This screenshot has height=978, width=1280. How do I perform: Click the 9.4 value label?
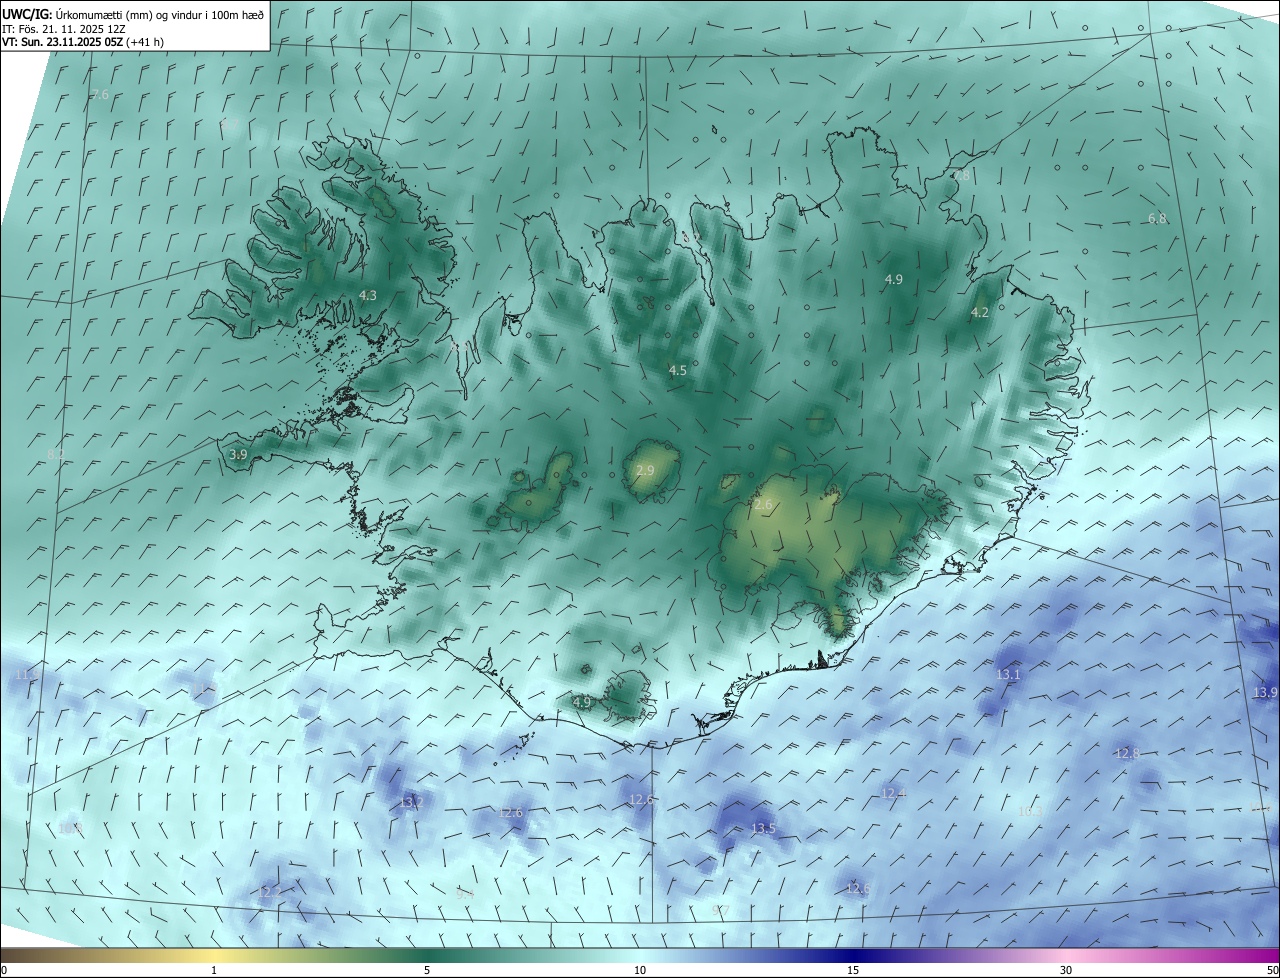click(464, 893)
